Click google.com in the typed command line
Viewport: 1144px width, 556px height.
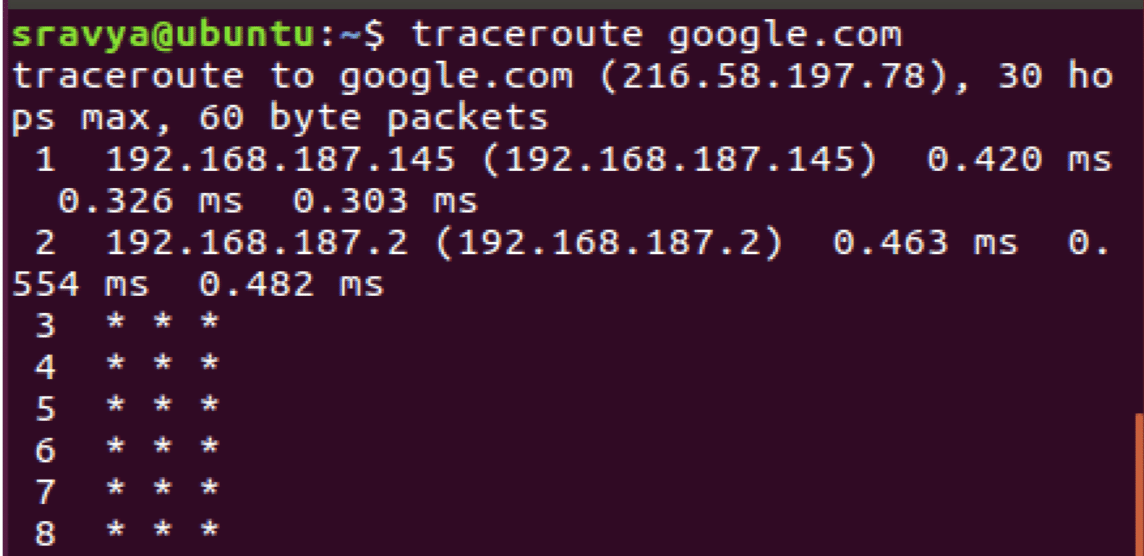pyautogui.click(x=784, y=36)
